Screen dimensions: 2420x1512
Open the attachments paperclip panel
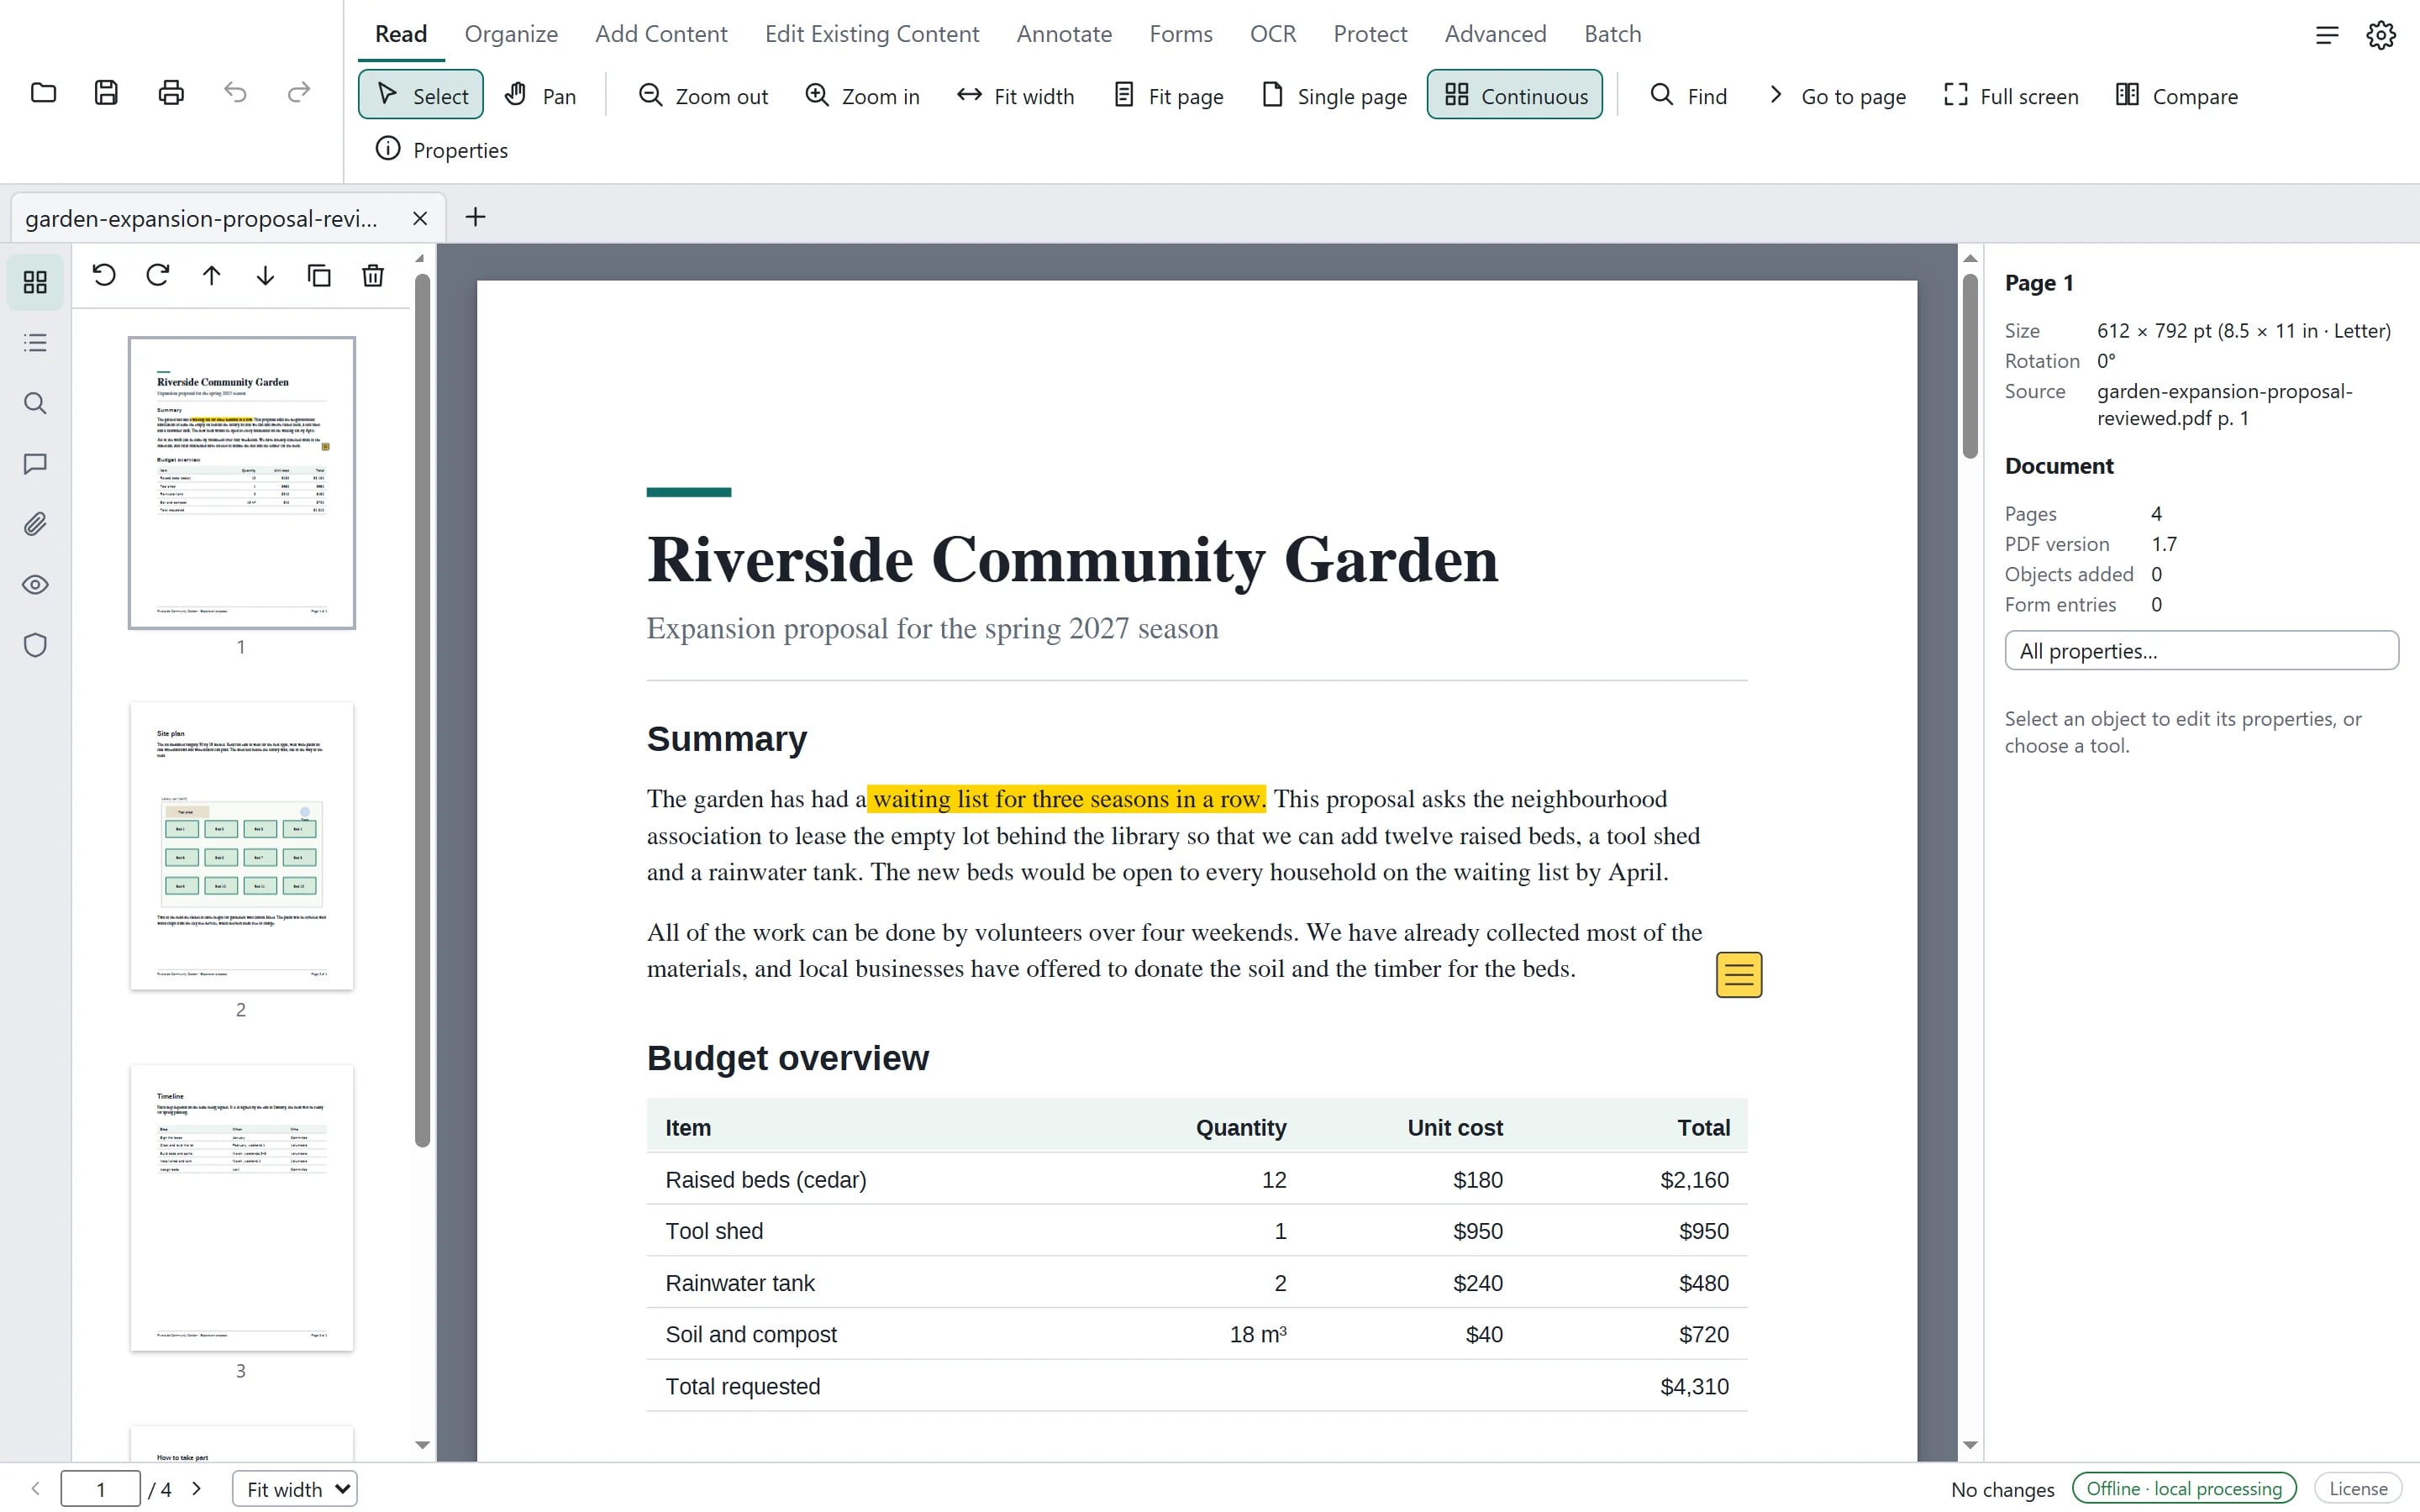tap(35, 524)
